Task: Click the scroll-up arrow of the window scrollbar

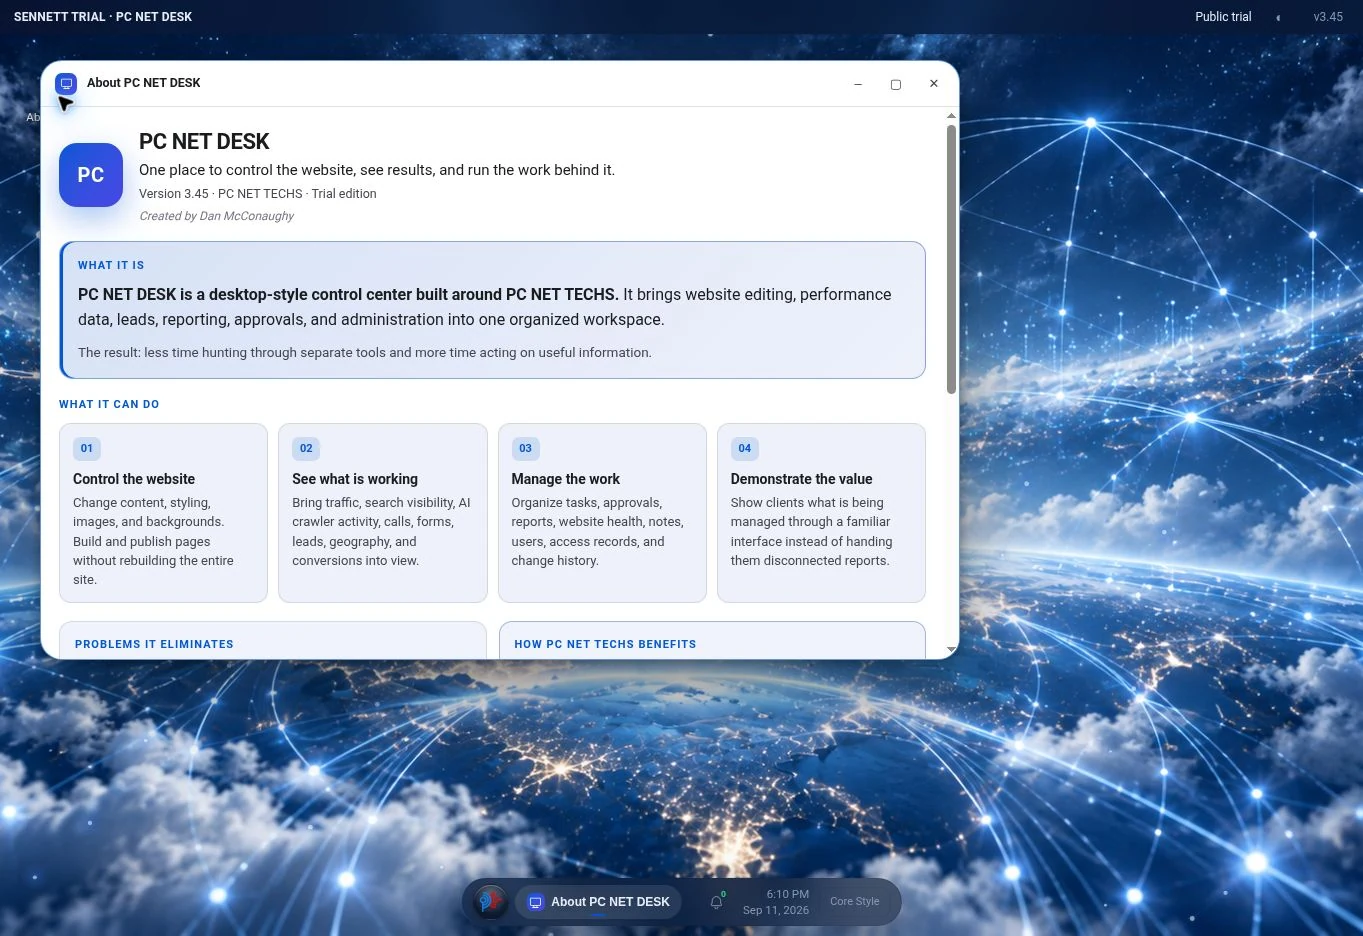Action: [x=951, y=116]
